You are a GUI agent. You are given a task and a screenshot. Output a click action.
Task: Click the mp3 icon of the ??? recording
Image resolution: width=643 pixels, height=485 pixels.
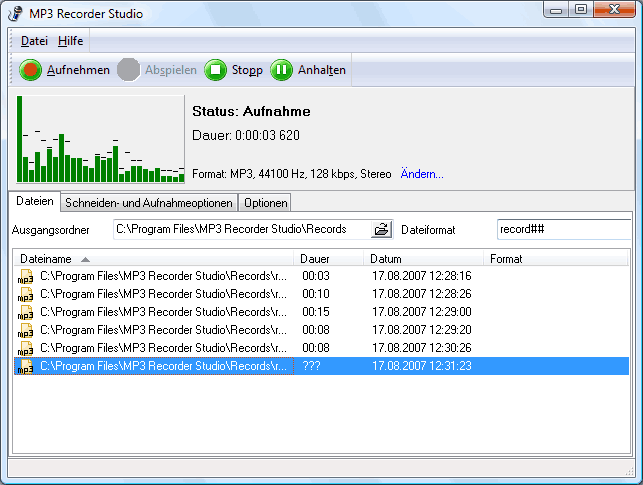pyautogui.click(x=25, y=367)
